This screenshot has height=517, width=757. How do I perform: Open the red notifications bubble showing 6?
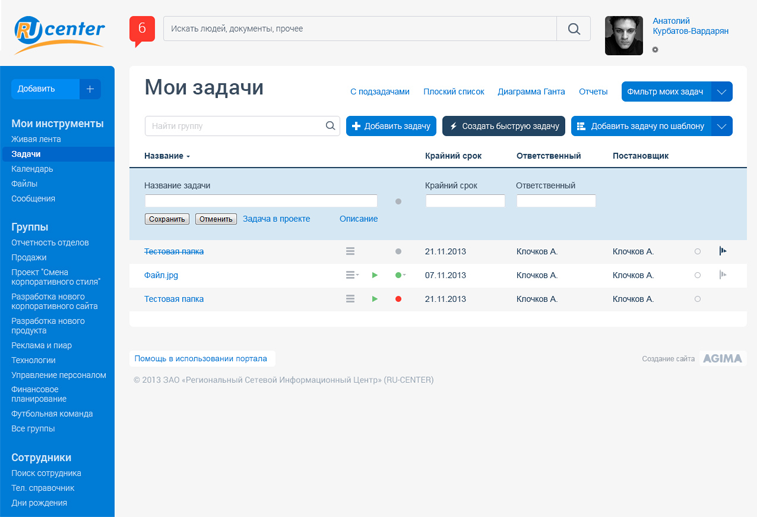click(142, 30)
